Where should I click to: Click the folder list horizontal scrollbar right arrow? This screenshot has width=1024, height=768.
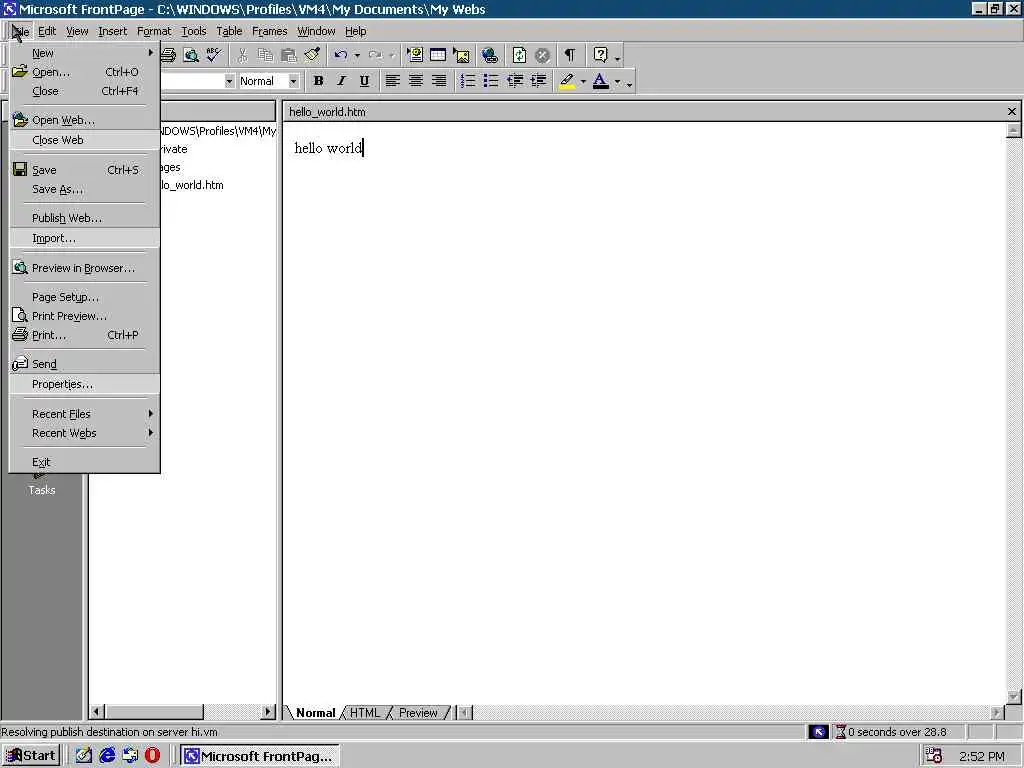(x=268, y=712)
